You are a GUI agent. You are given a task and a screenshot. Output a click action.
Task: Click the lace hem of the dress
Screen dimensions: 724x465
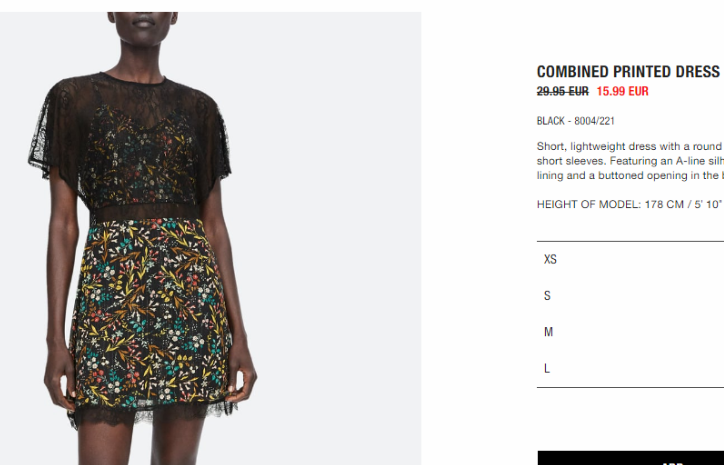(152, 412)
